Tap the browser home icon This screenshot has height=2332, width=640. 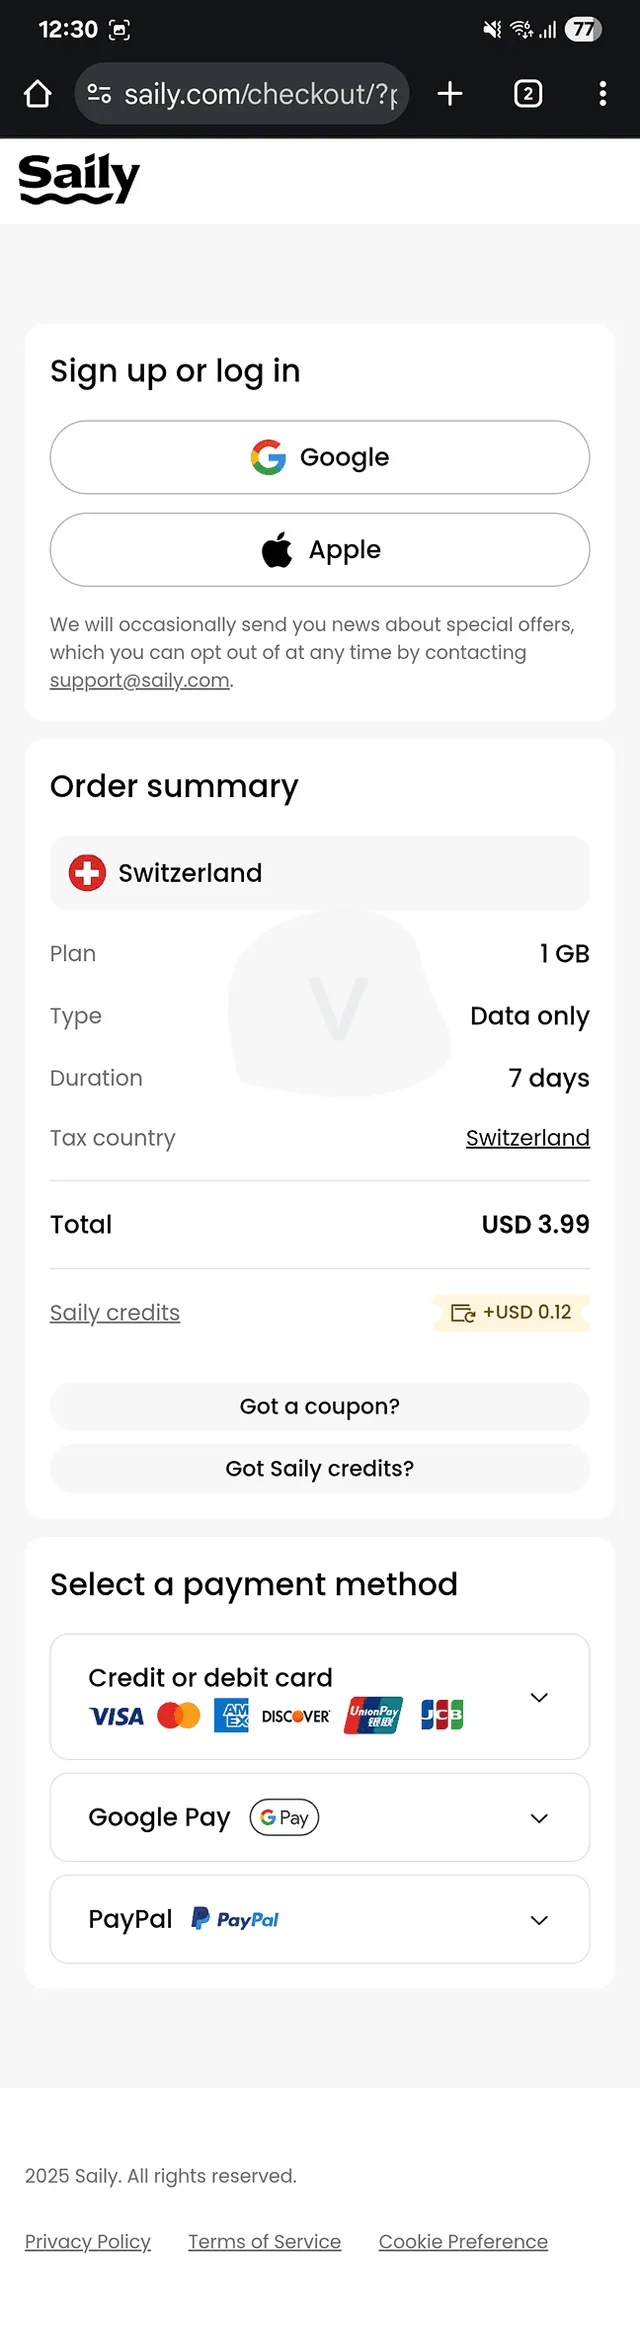(x=38, y=94)
